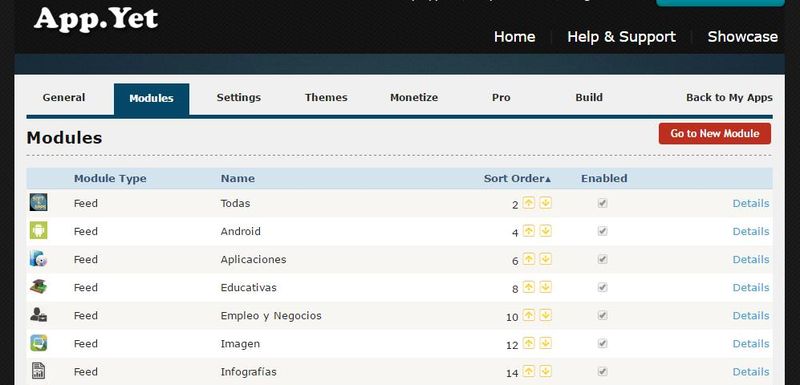Move Todas module down in sort order

pyautogui.click(x=546, y=203)
